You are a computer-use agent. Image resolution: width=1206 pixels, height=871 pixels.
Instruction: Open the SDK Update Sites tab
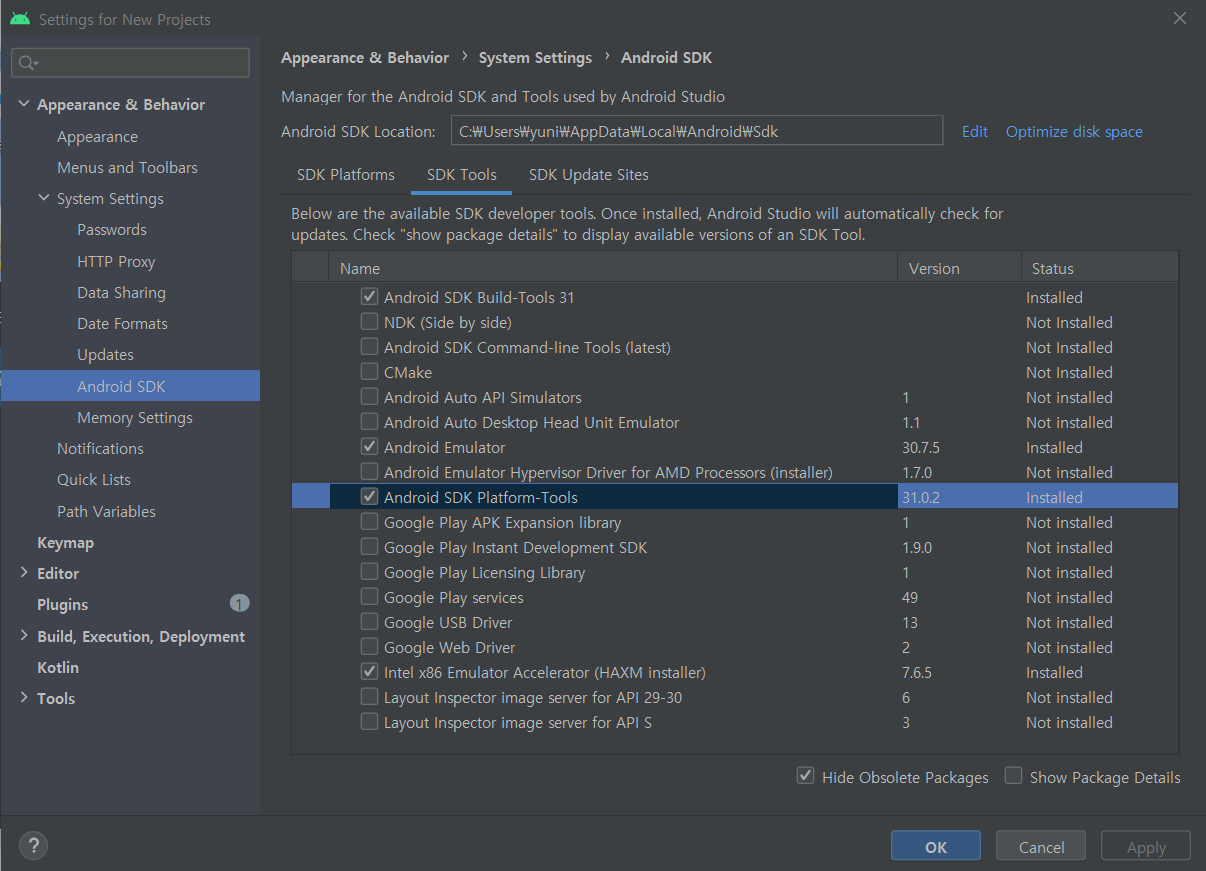(589, 175)
